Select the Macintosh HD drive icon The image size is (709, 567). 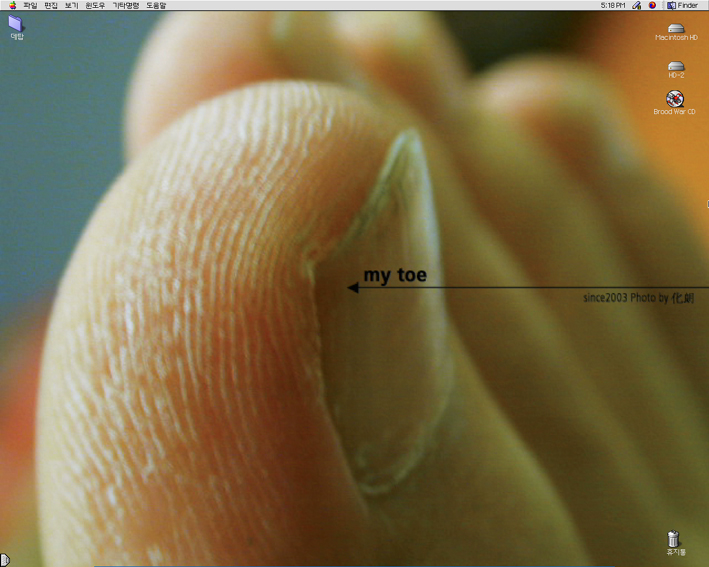point(676,27)
